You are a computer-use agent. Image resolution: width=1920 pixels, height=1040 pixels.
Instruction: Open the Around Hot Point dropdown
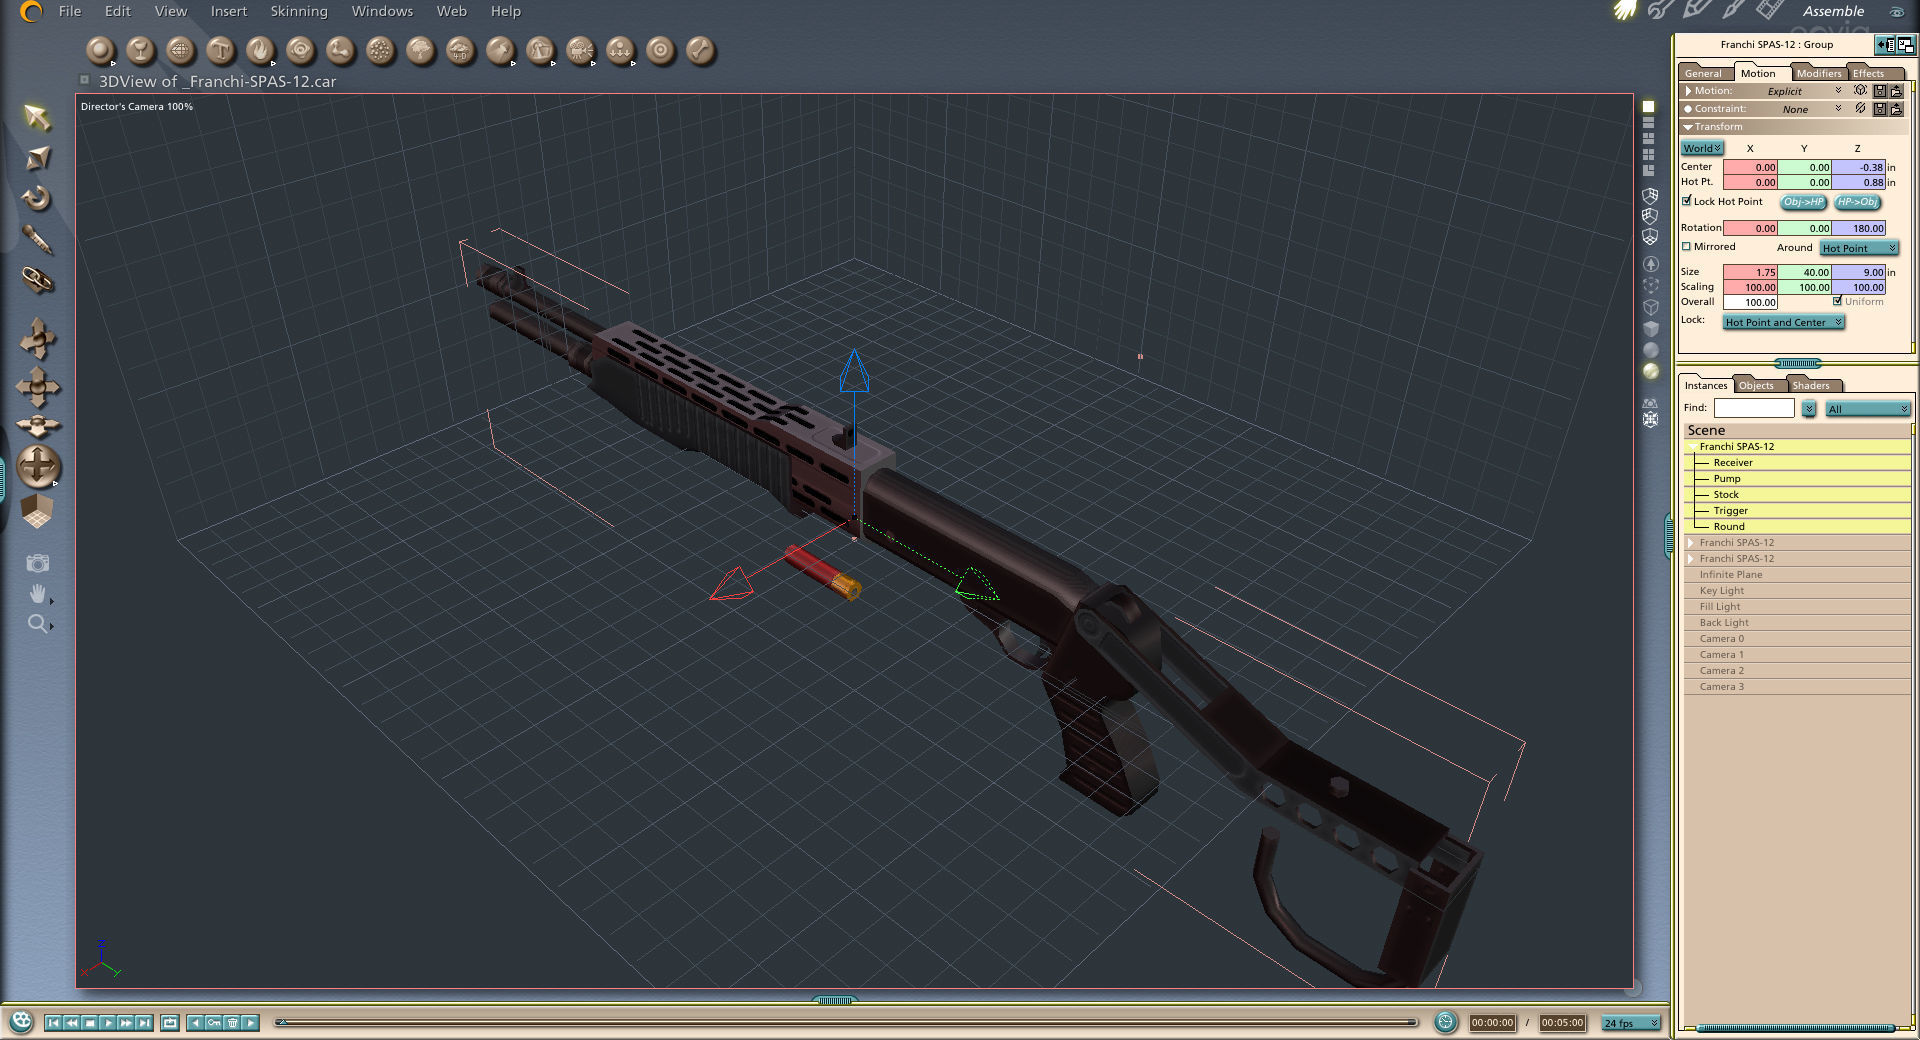coord(1858,248)
